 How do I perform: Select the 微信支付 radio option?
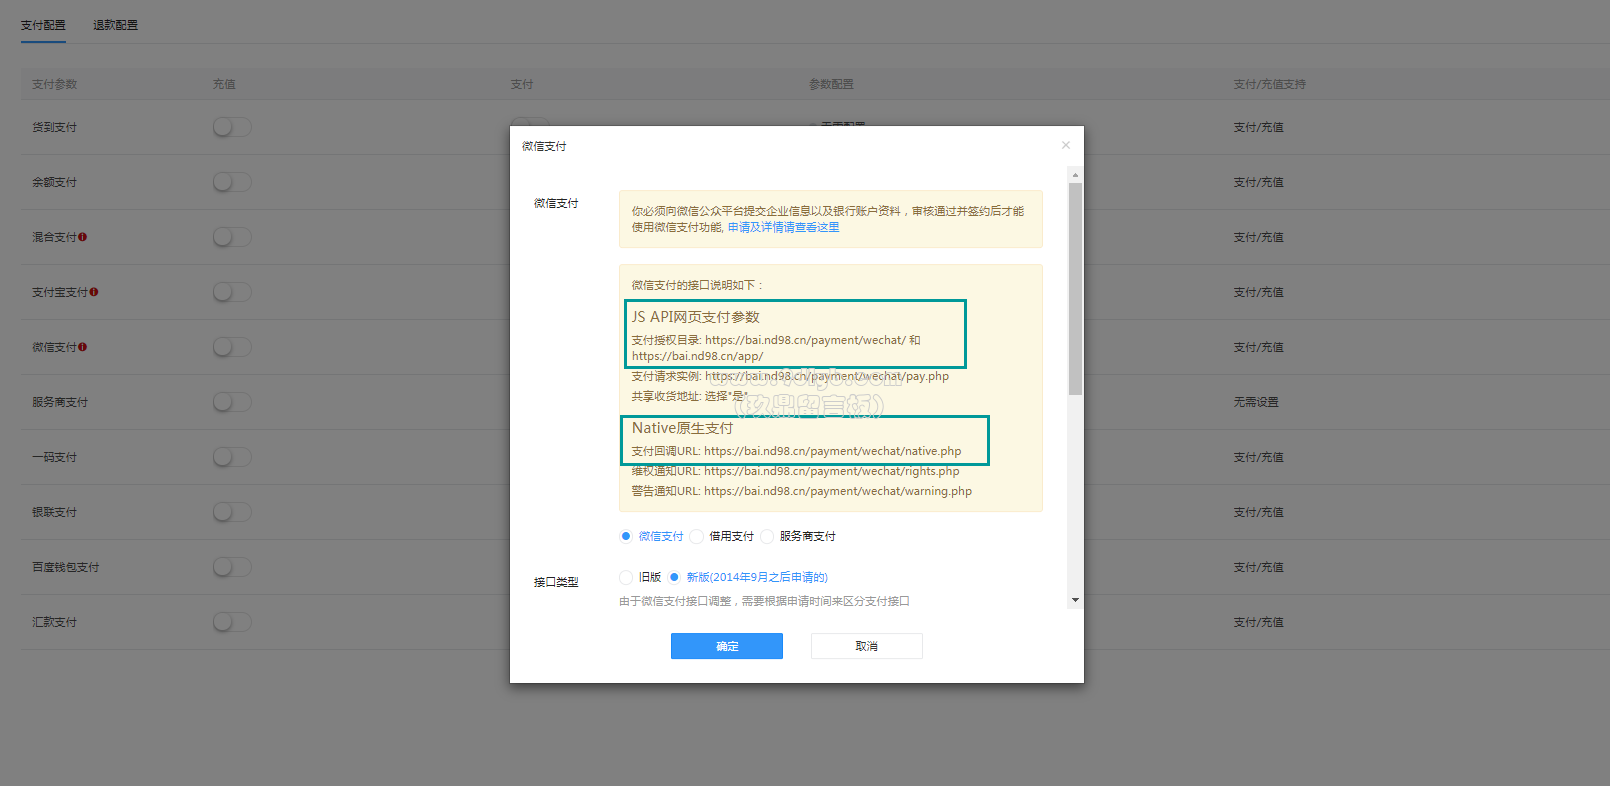click(x=626, y=536)
